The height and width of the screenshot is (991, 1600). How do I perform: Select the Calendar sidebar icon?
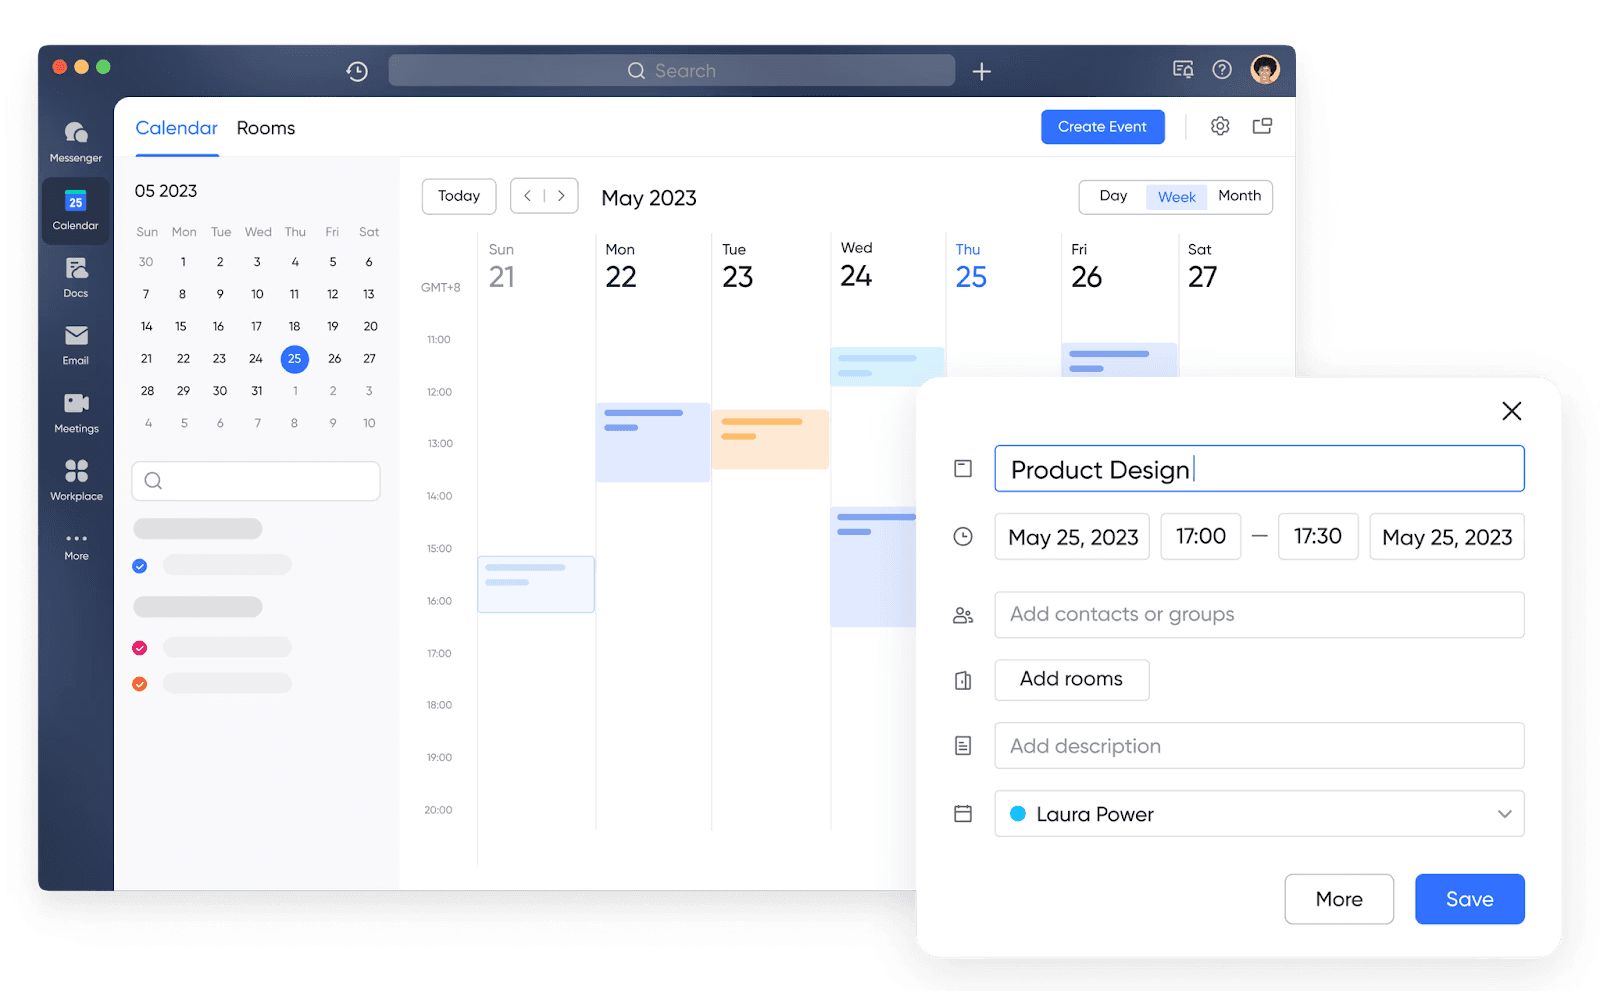(x=76, y=210)
